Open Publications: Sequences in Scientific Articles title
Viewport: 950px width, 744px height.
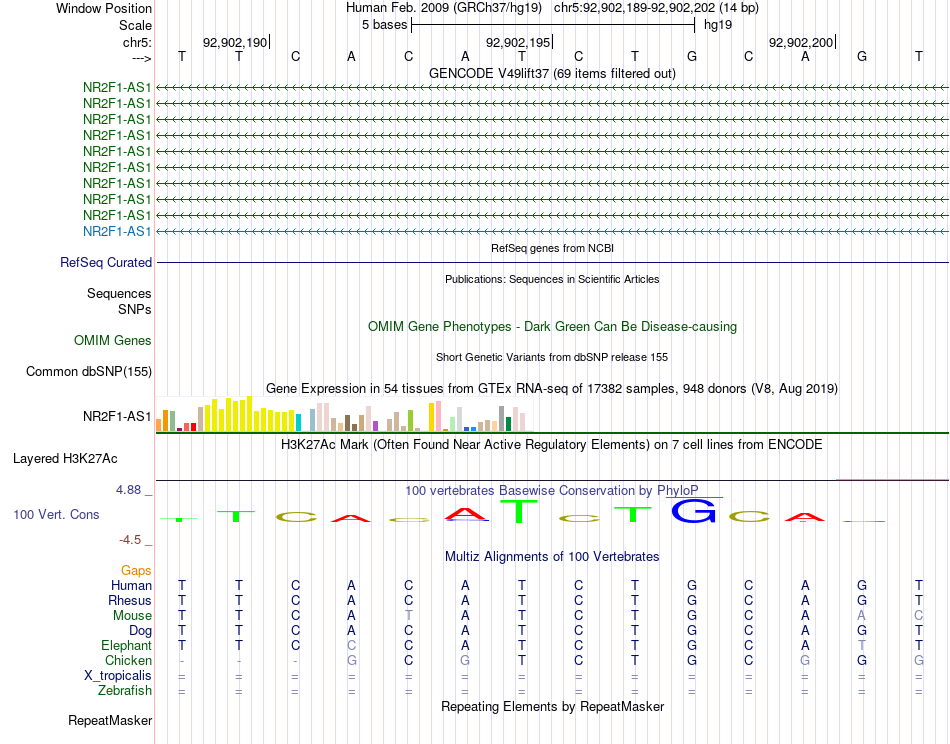(x=552, y=279)
